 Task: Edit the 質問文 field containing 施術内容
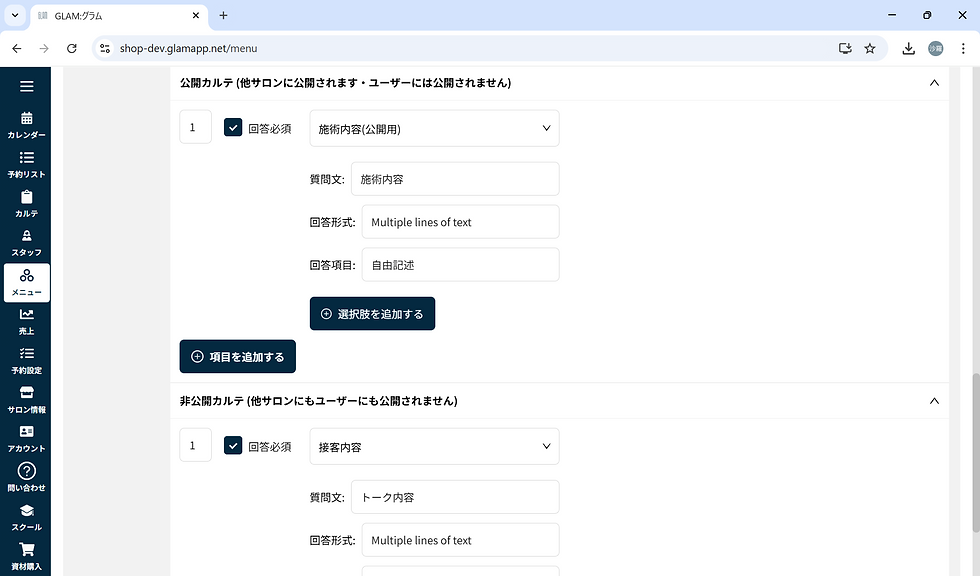pos(455,179)
